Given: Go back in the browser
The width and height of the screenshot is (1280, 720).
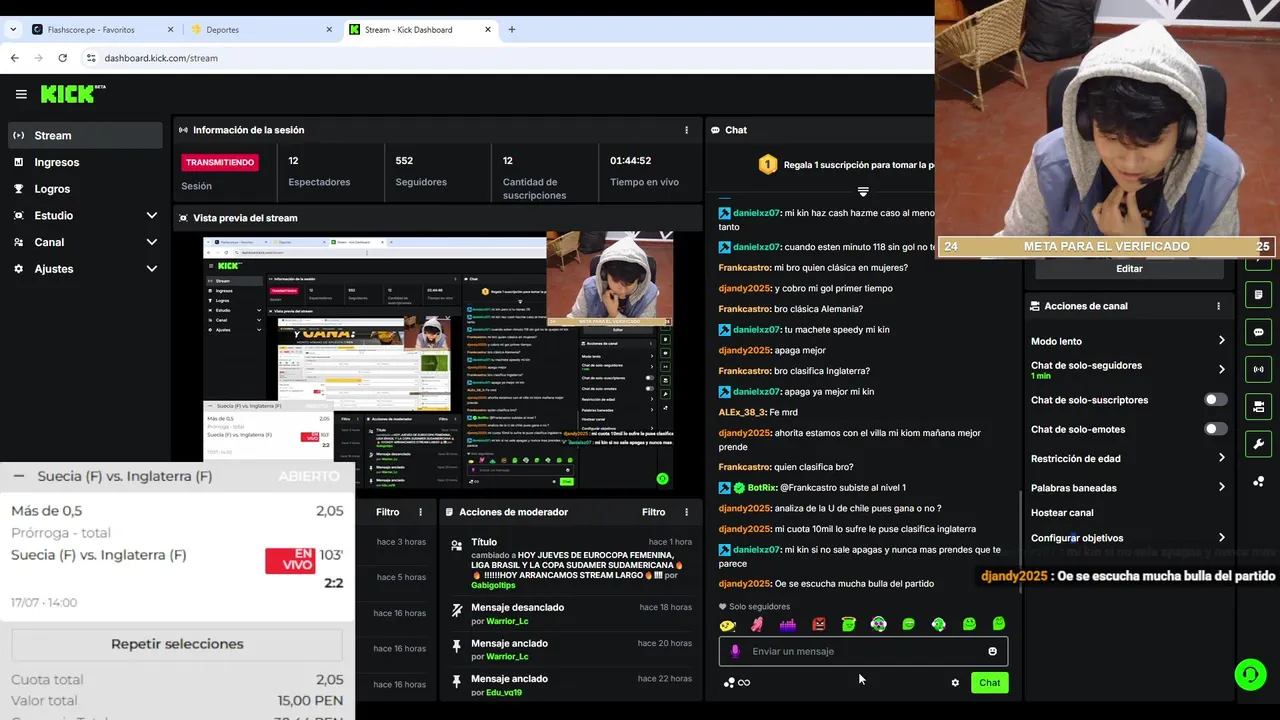Looking at the screenshot, I should coord(14,58).
